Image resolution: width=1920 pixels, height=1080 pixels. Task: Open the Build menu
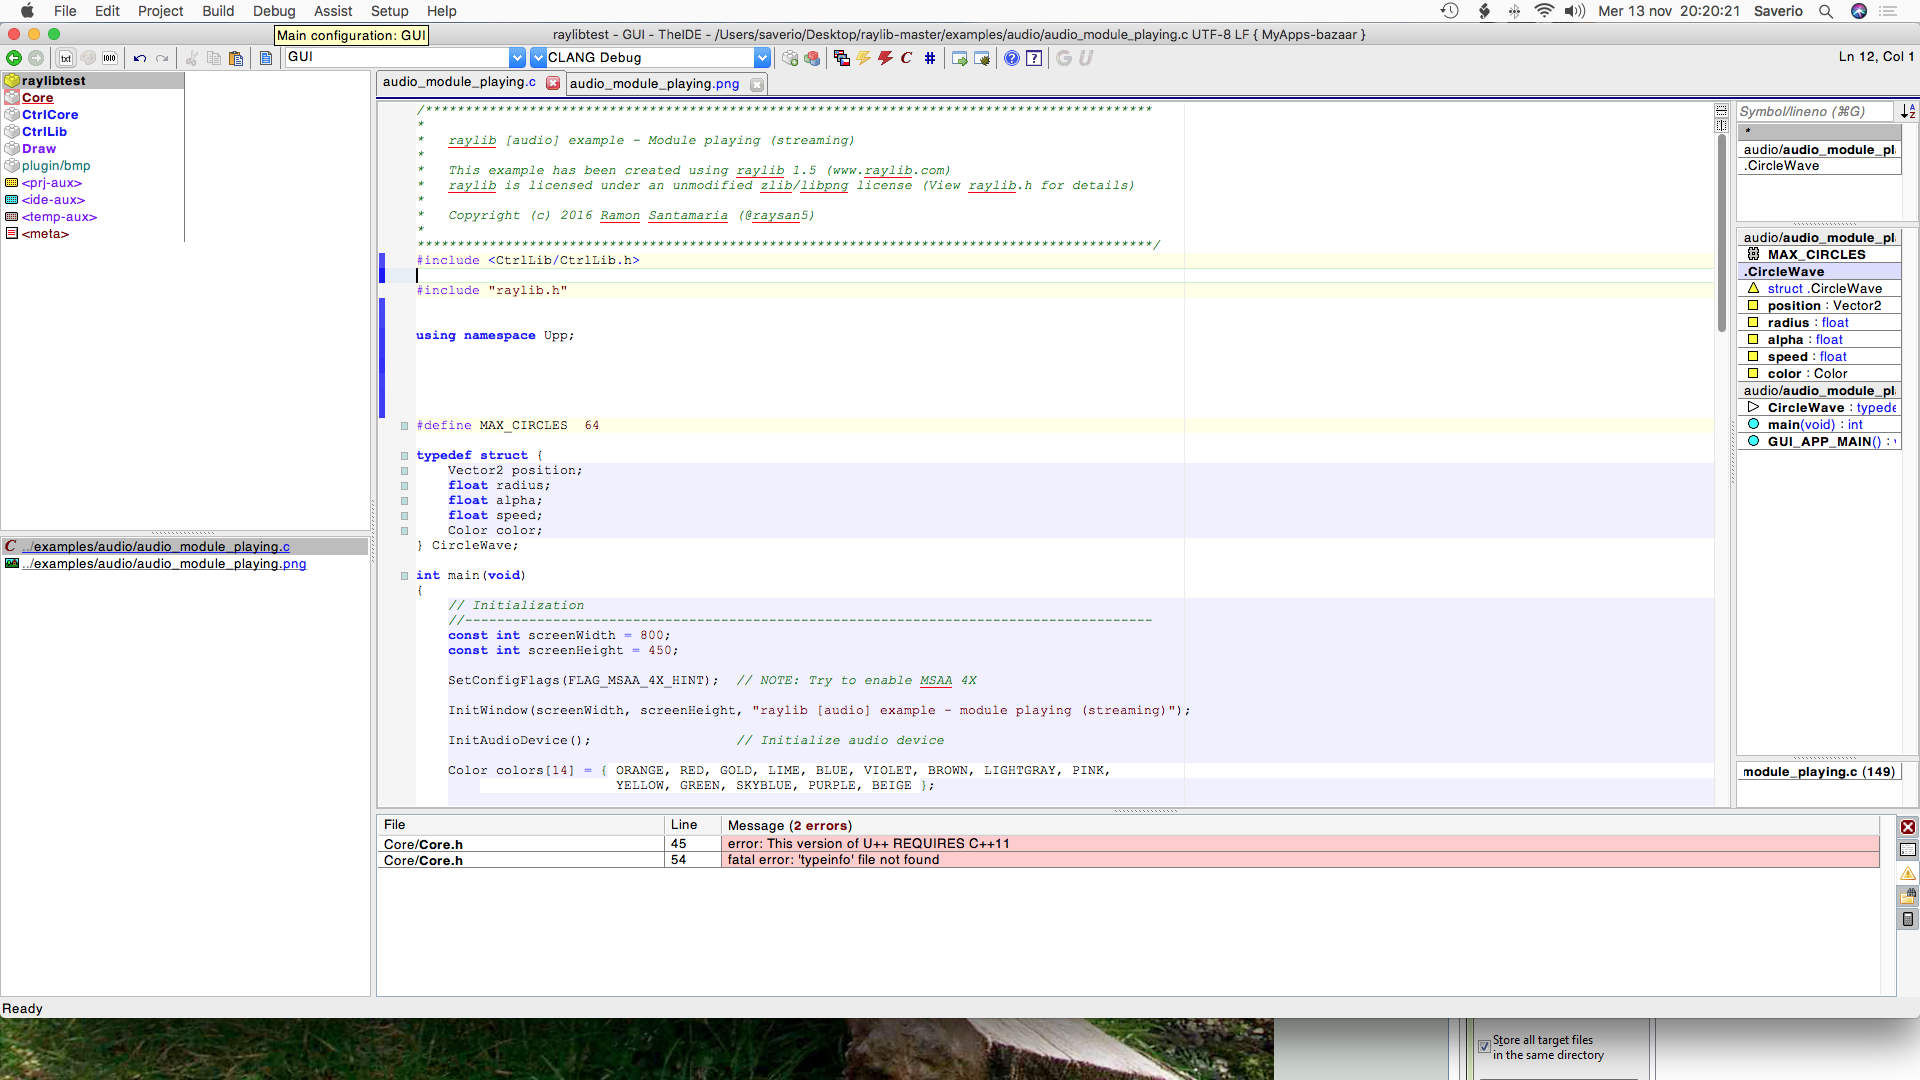point(218,11)
